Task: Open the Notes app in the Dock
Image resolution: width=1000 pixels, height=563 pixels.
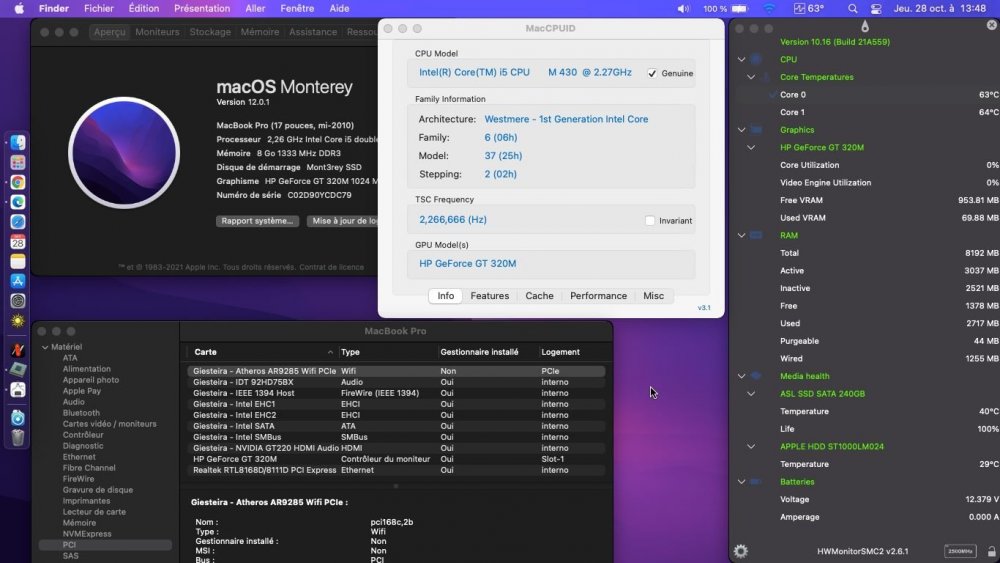Action: click(18, 261)
